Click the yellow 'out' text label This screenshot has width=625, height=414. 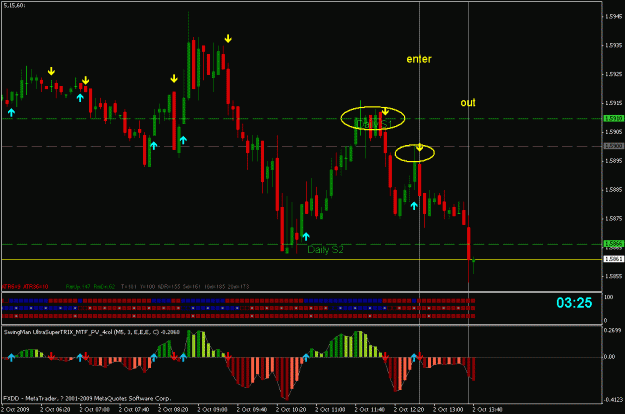(x=468, y=103)
